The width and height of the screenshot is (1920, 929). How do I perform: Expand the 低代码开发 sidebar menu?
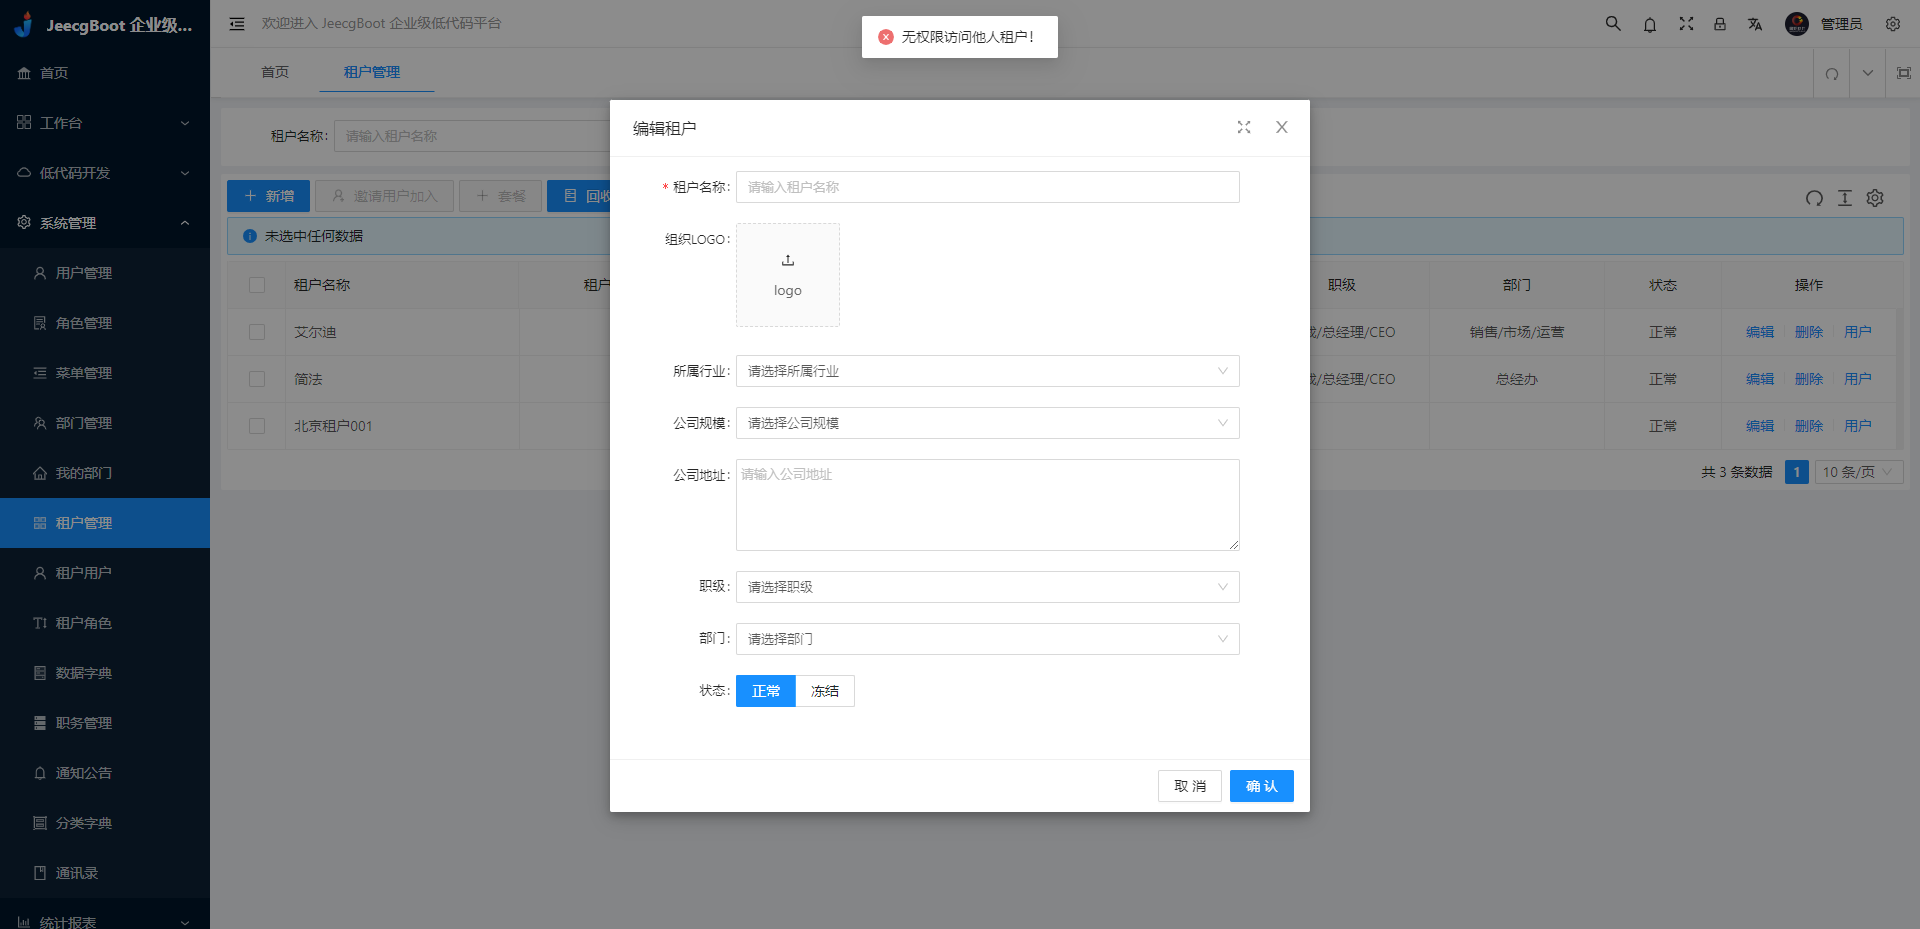click(x=105, y=173)
